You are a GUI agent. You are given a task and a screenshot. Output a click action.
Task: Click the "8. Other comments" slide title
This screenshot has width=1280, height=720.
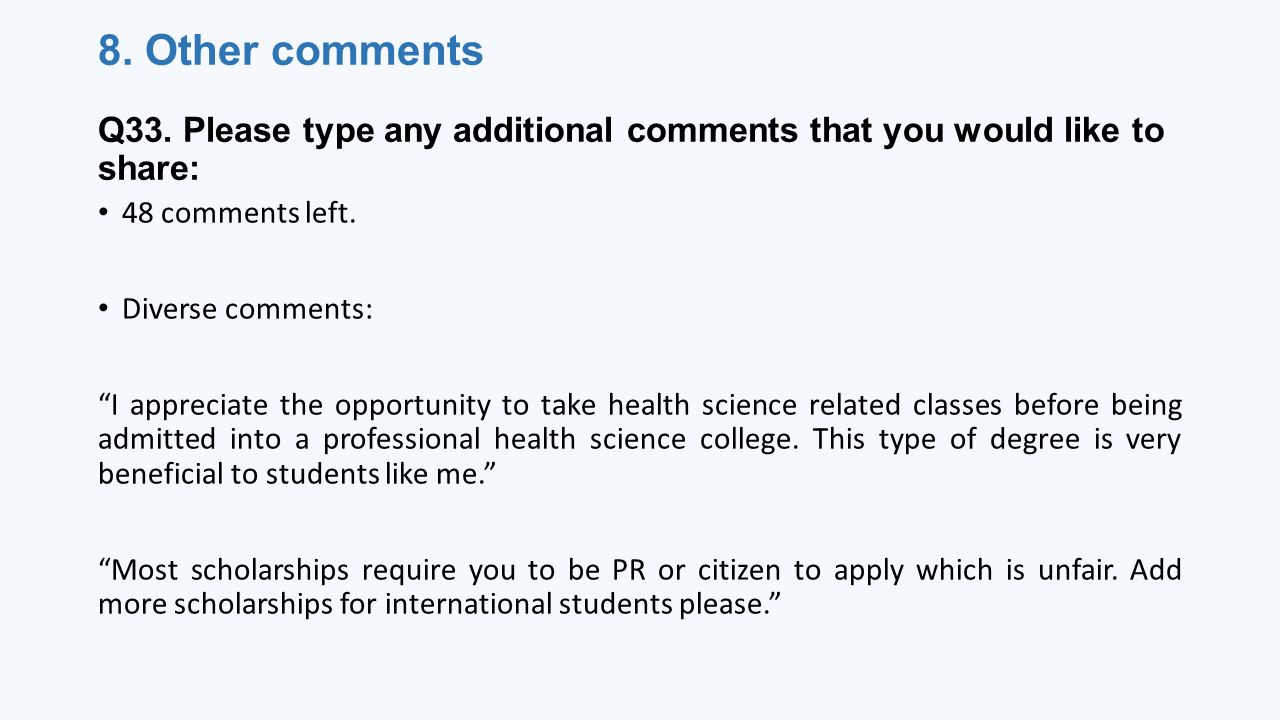(x=291, y=50)
